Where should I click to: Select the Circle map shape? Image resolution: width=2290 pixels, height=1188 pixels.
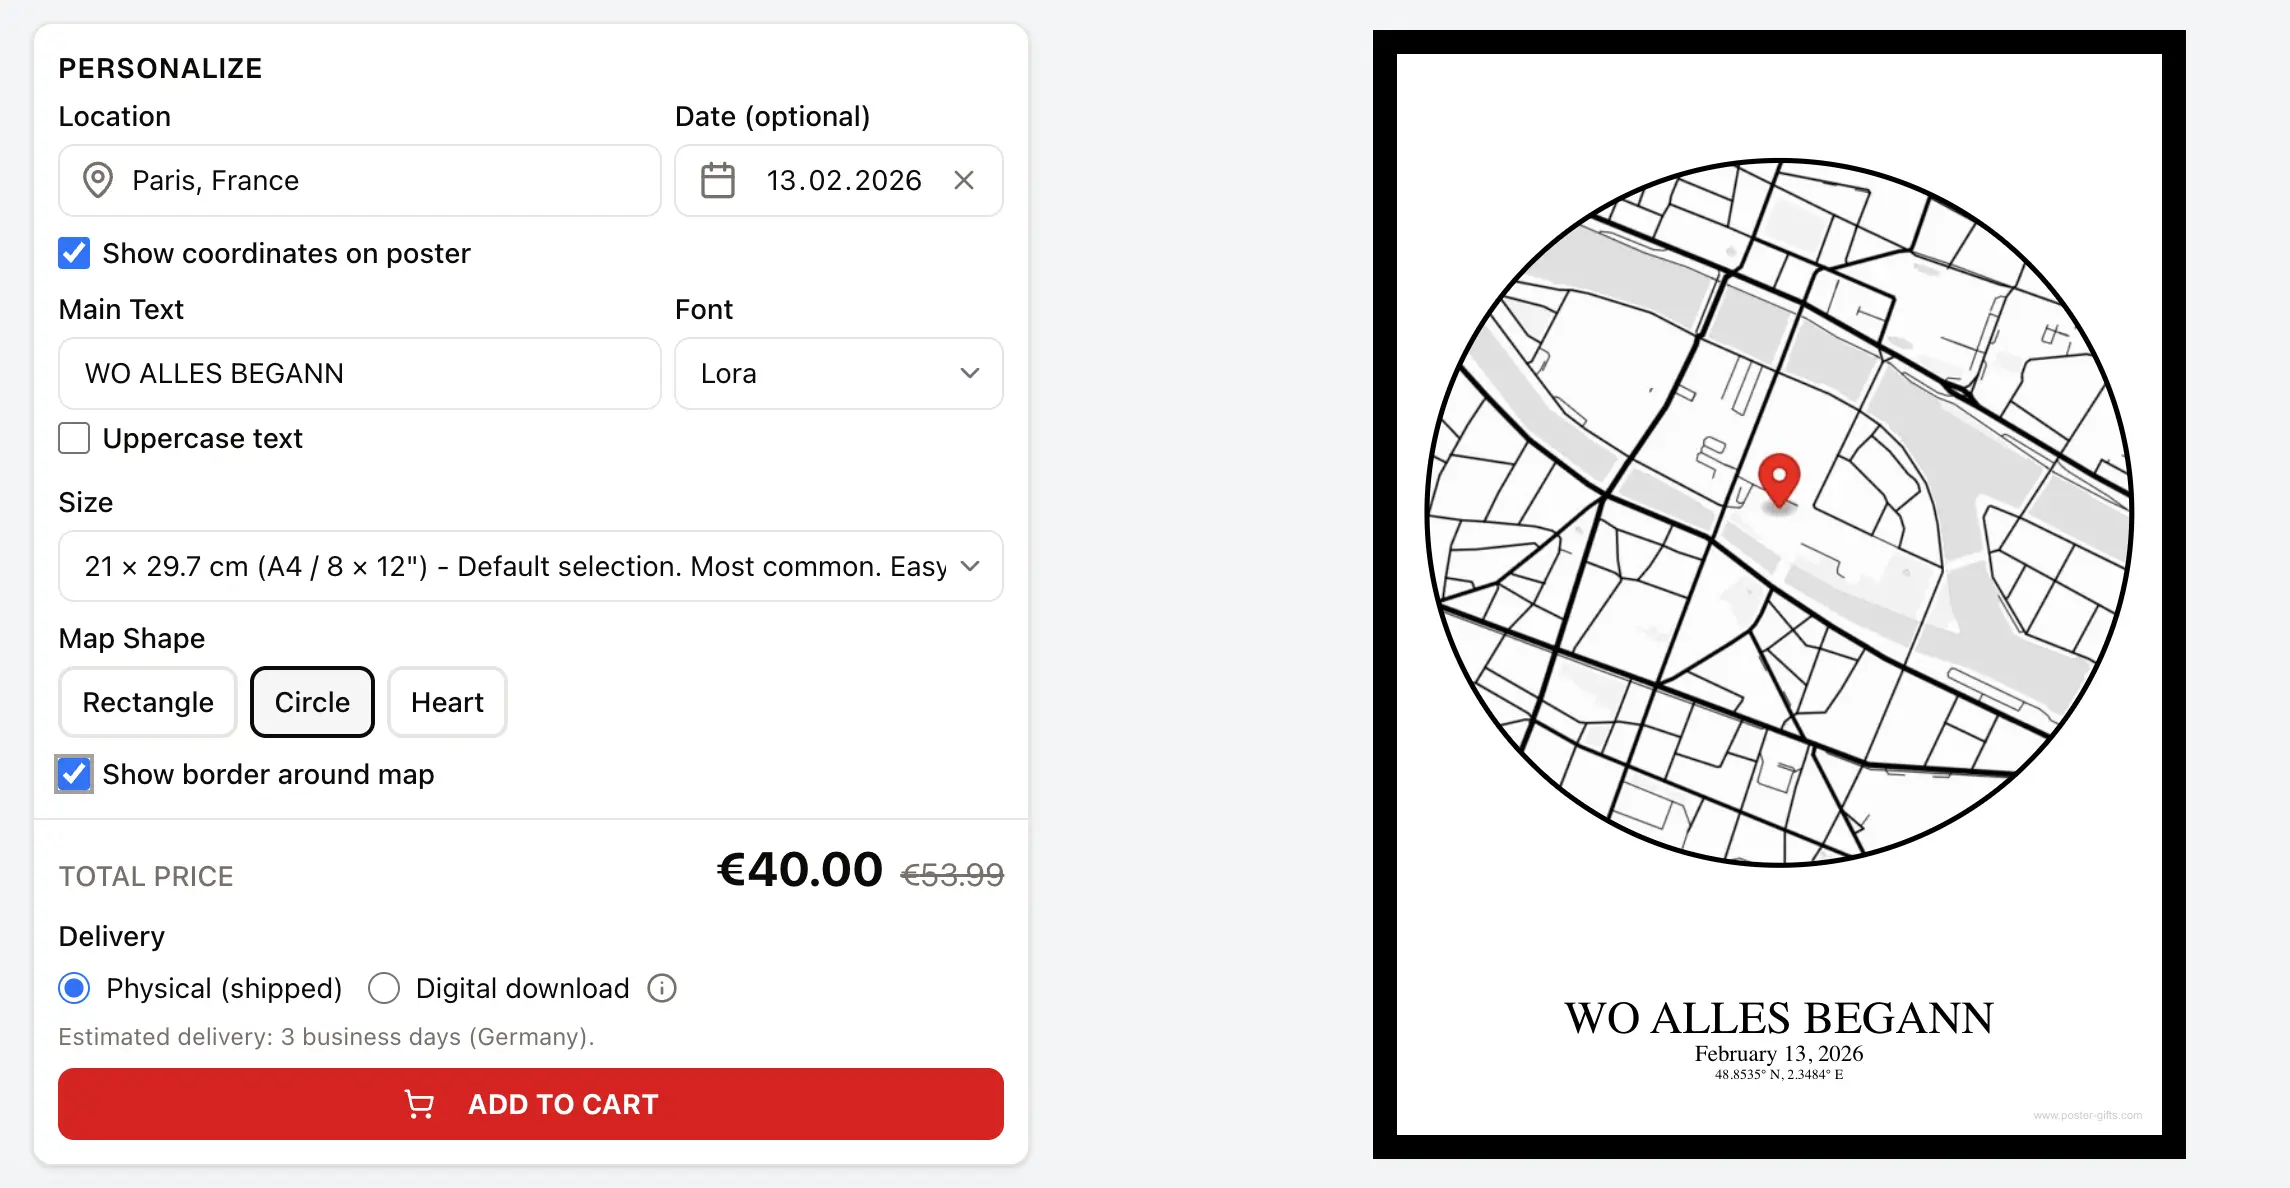point(312,703)
